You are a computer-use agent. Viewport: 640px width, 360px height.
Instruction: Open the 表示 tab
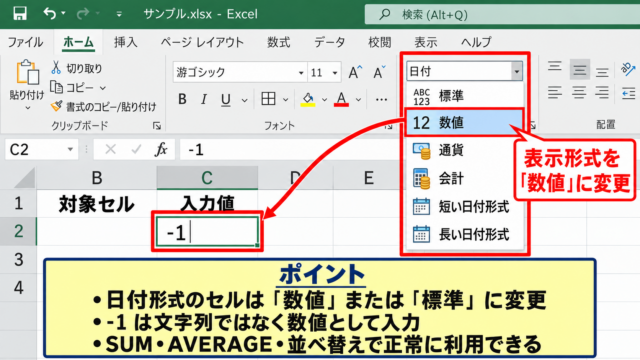click(426, 42)
